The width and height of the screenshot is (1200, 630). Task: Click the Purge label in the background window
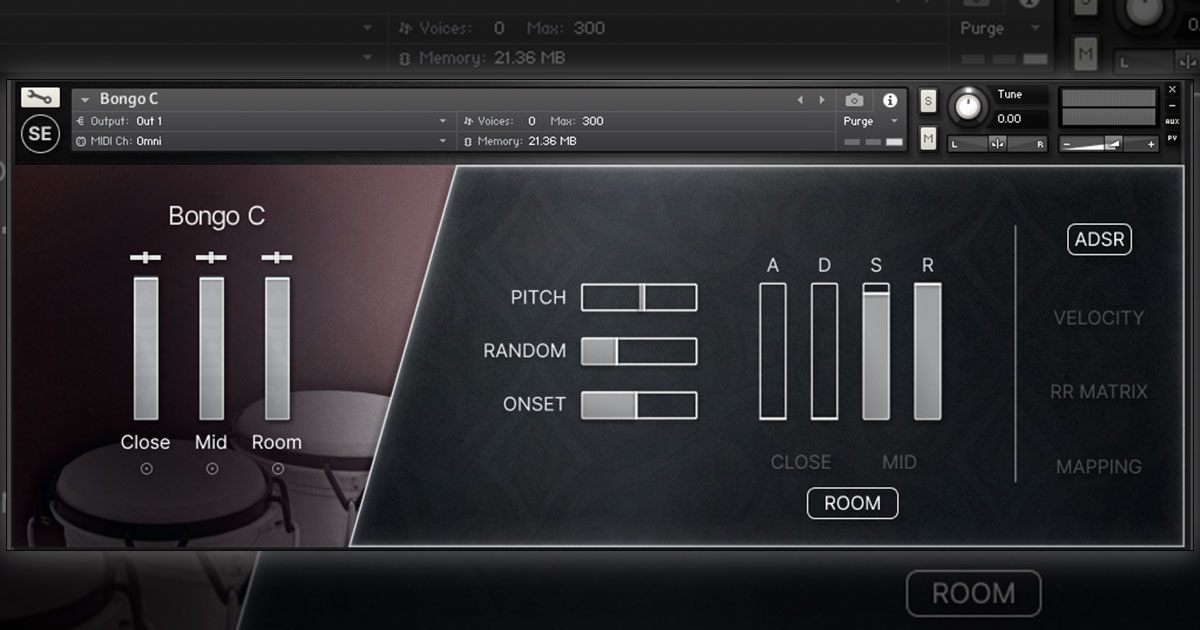(982, 28)
